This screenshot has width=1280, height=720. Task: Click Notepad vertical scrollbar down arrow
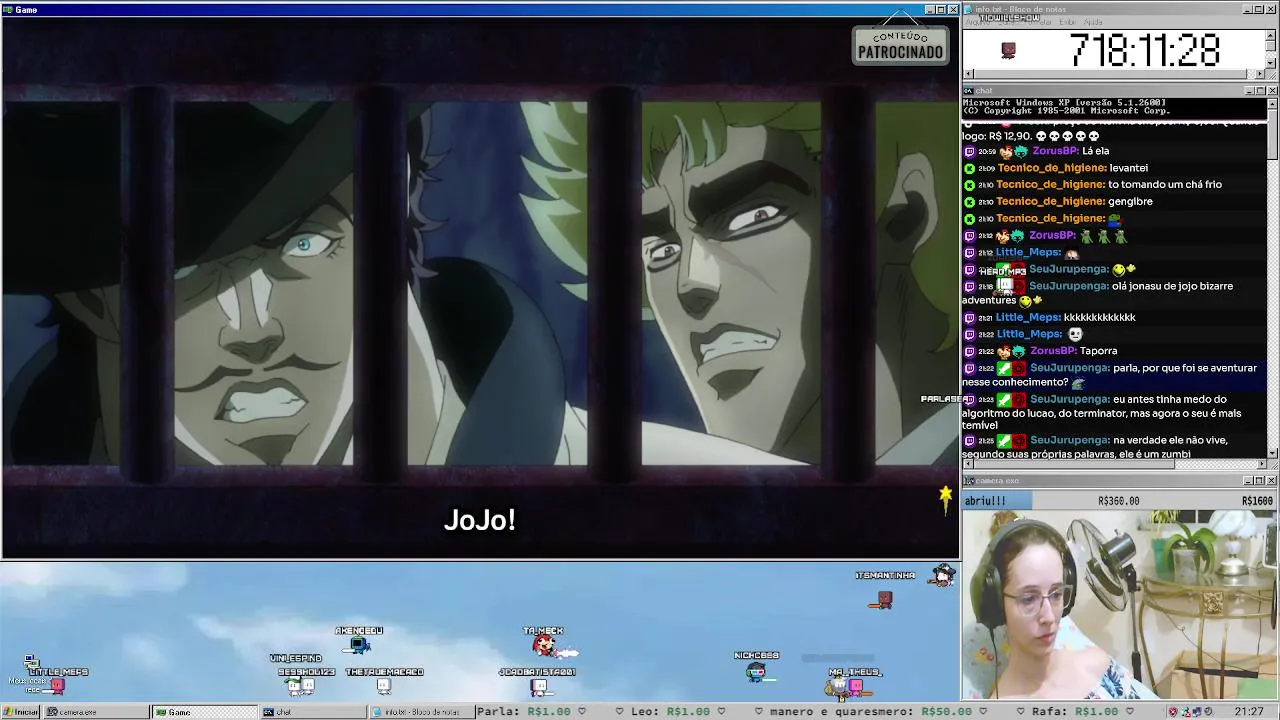pos(1272,64)
